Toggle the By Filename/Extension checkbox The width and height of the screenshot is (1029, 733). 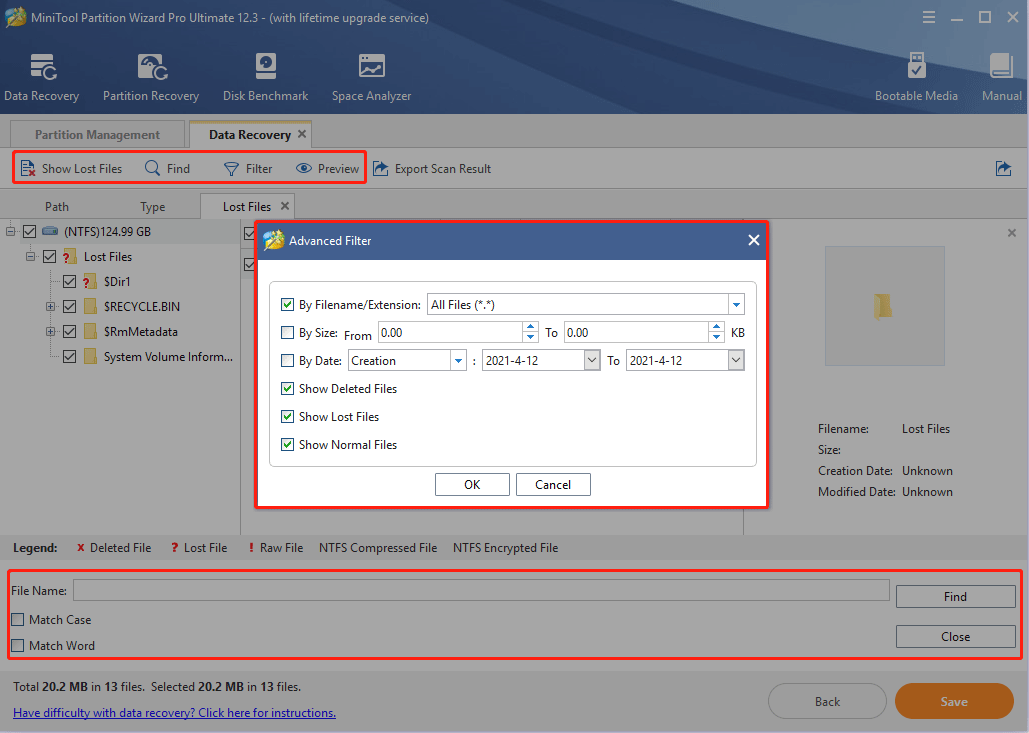[x=287, y=304]
